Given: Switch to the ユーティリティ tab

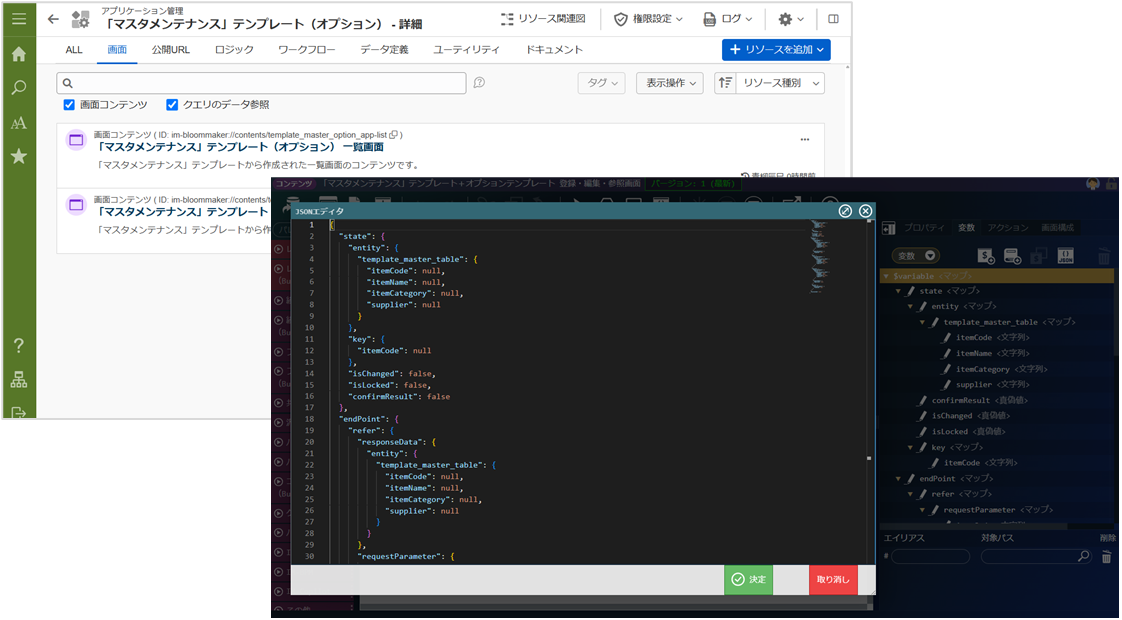Looking at the screenshot, I should (466, 49).
